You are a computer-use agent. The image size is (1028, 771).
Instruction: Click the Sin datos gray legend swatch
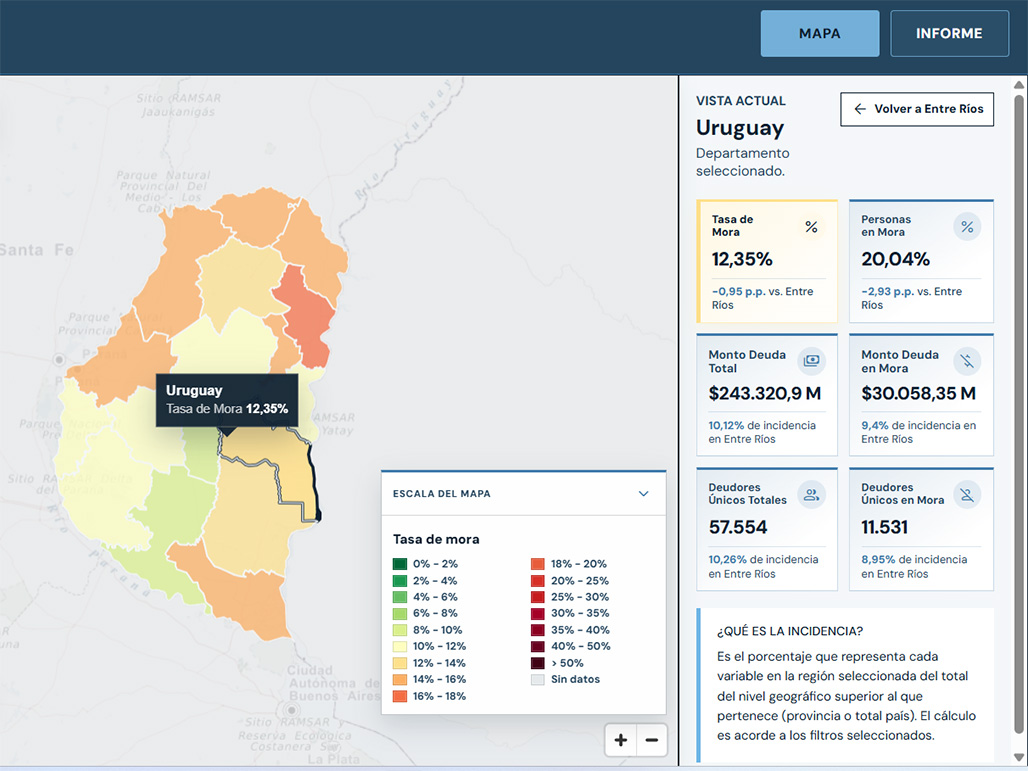[x=538, y=680]
